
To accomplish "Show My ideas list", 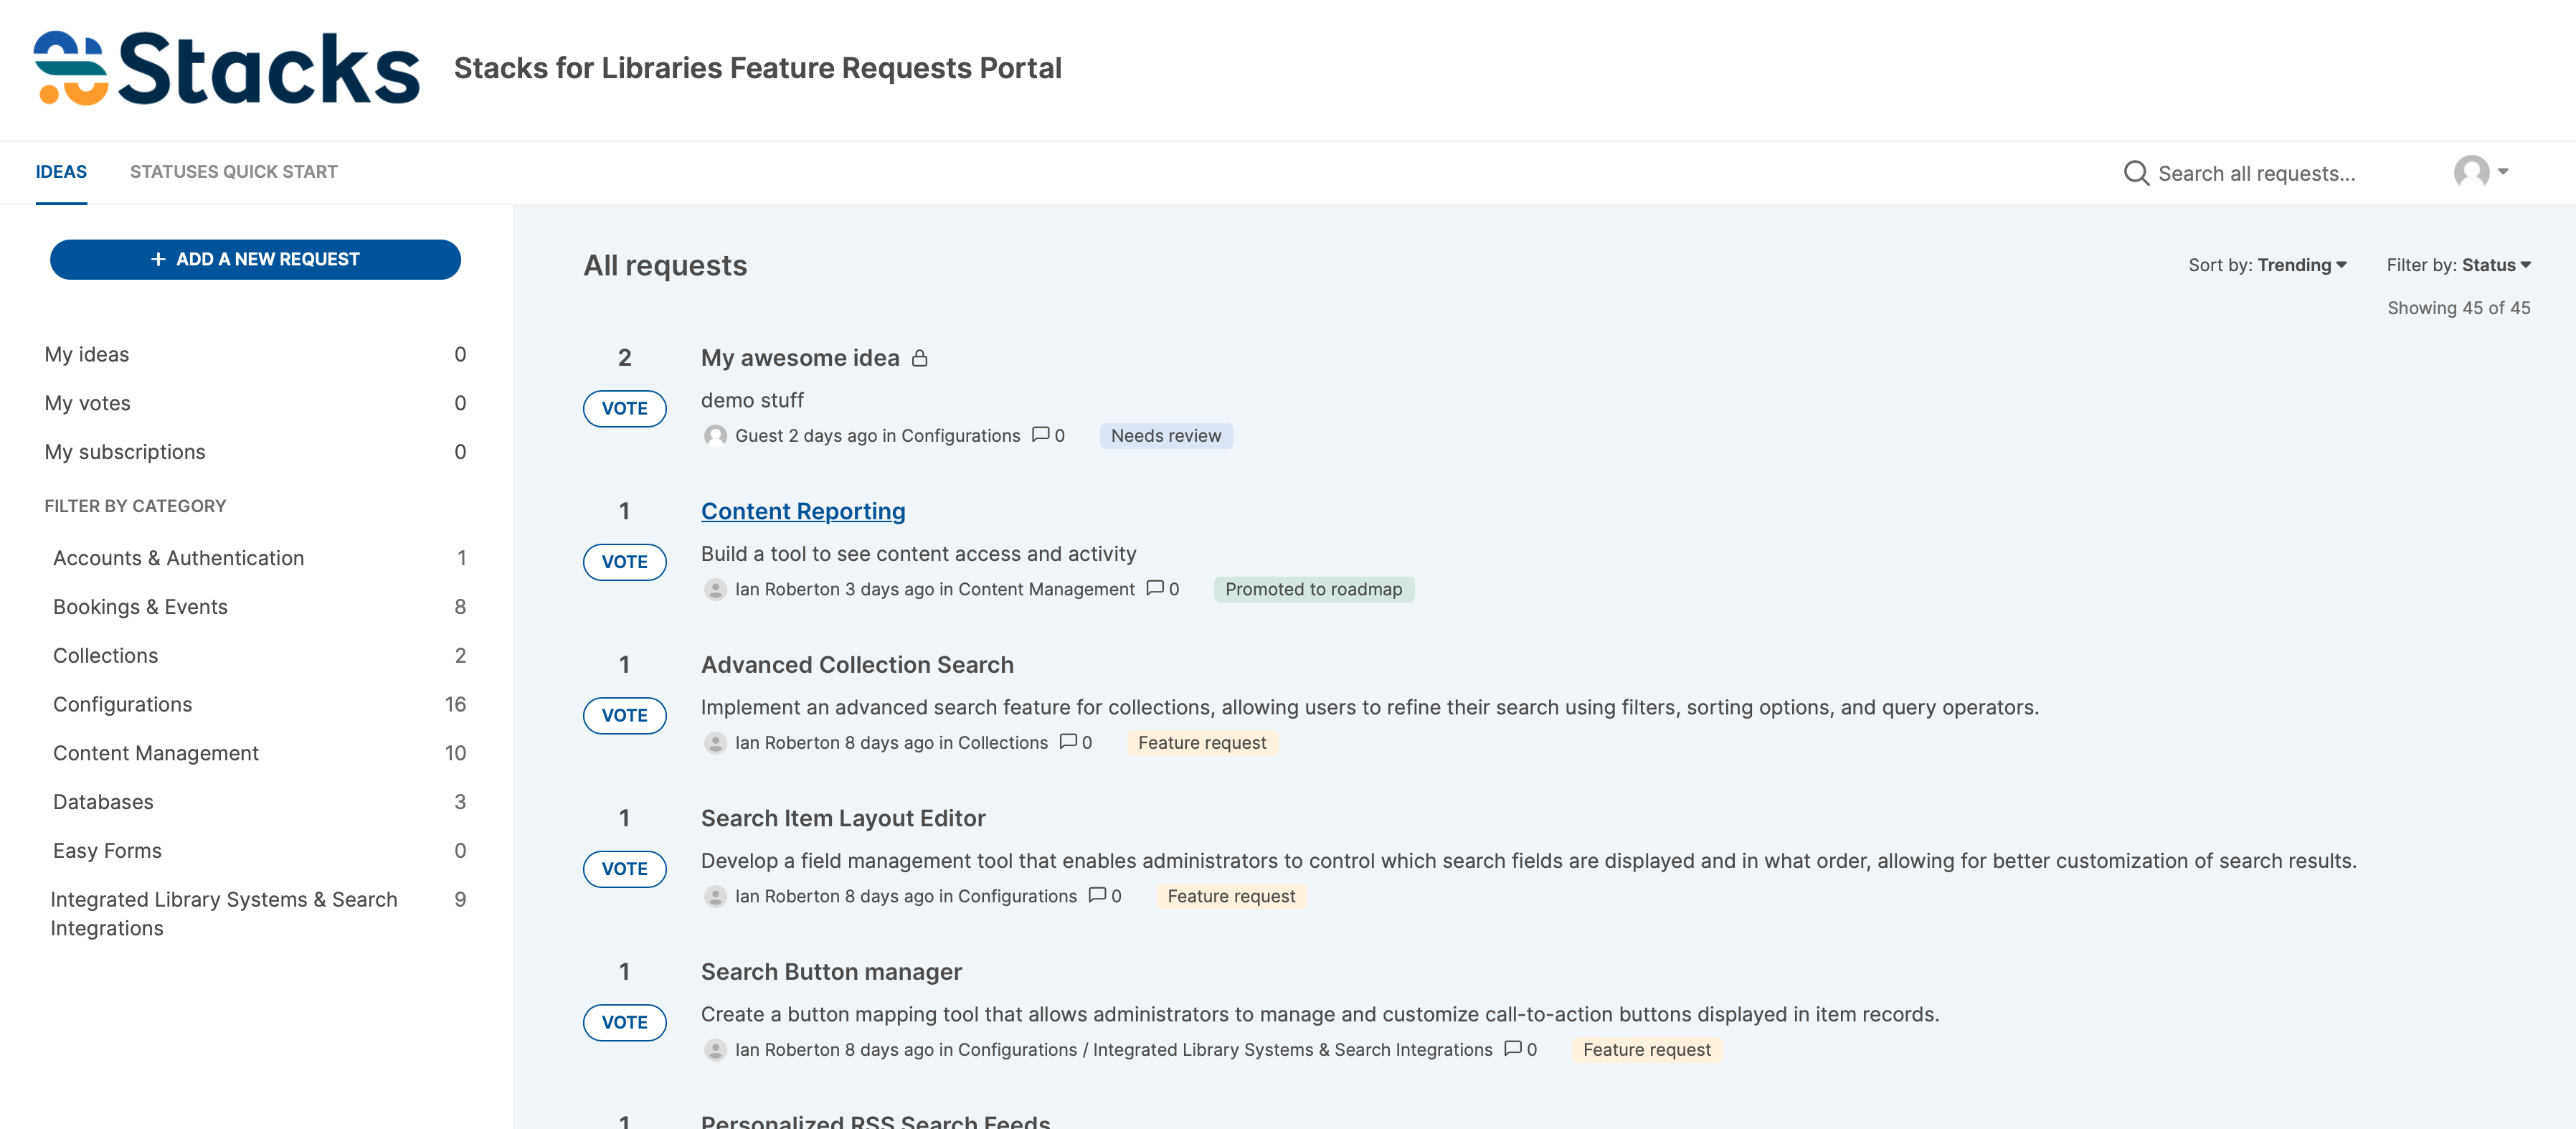I will 255,355.
